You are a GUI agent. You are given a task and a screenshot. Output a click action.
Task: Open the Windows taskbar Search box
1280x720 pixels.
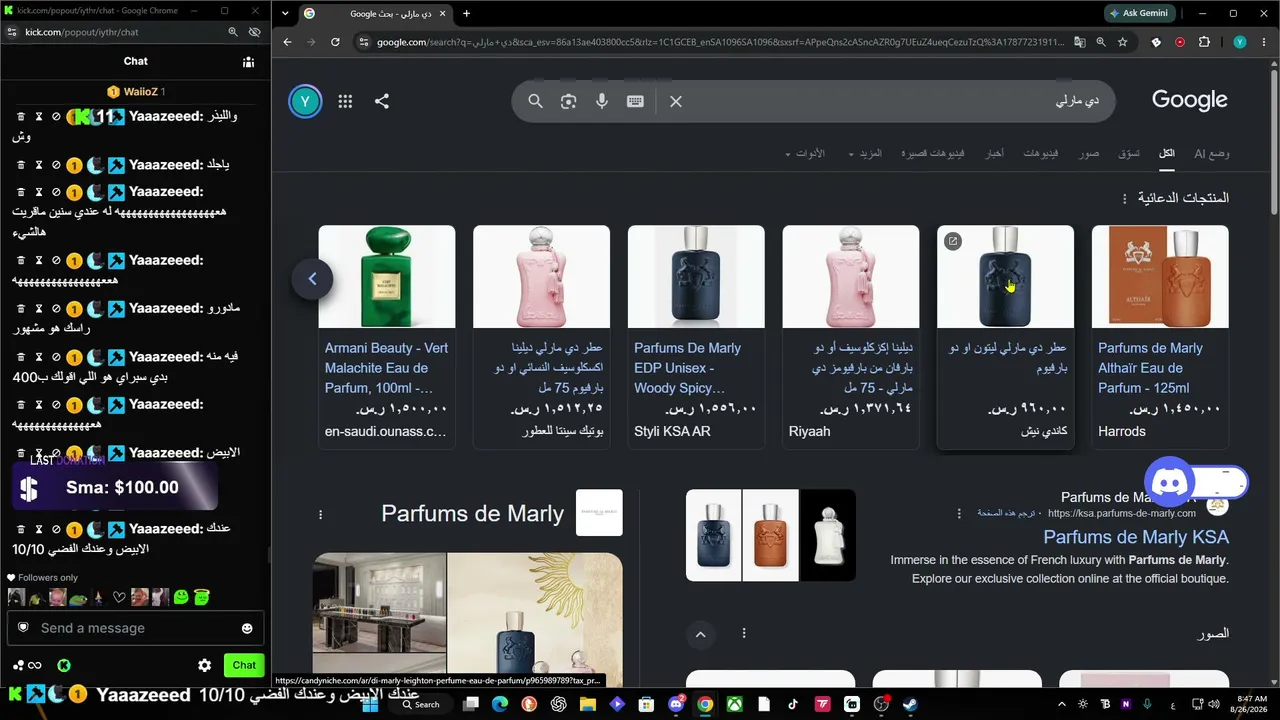pyautogui.click(x=421, y=704)
